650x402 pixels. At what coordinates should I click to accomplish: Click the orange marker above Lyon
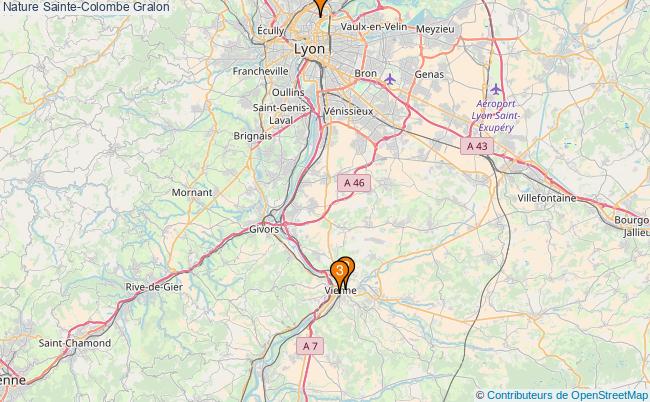tap(320, 5)
